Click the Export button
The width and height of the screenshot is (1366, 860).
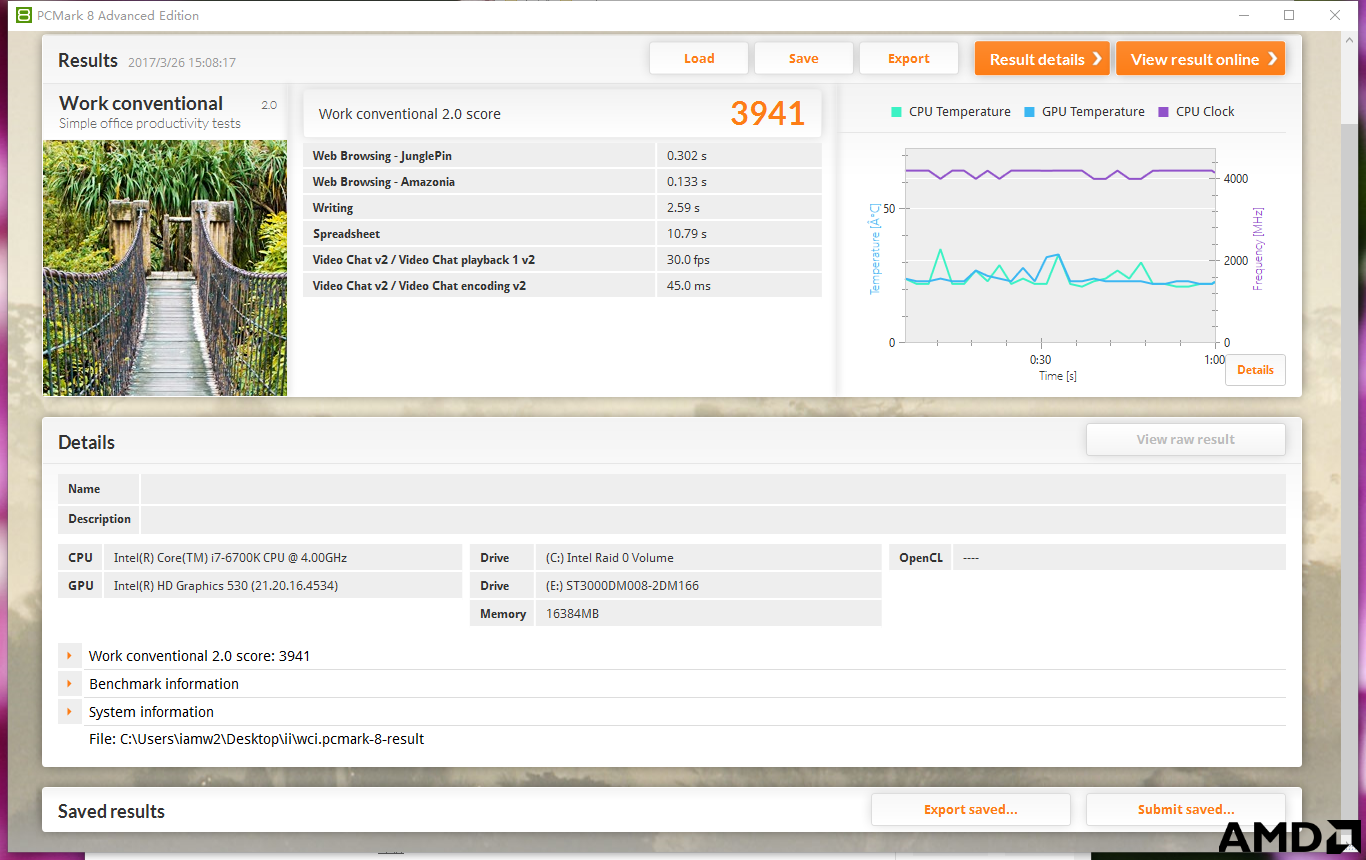click(909, 58)
